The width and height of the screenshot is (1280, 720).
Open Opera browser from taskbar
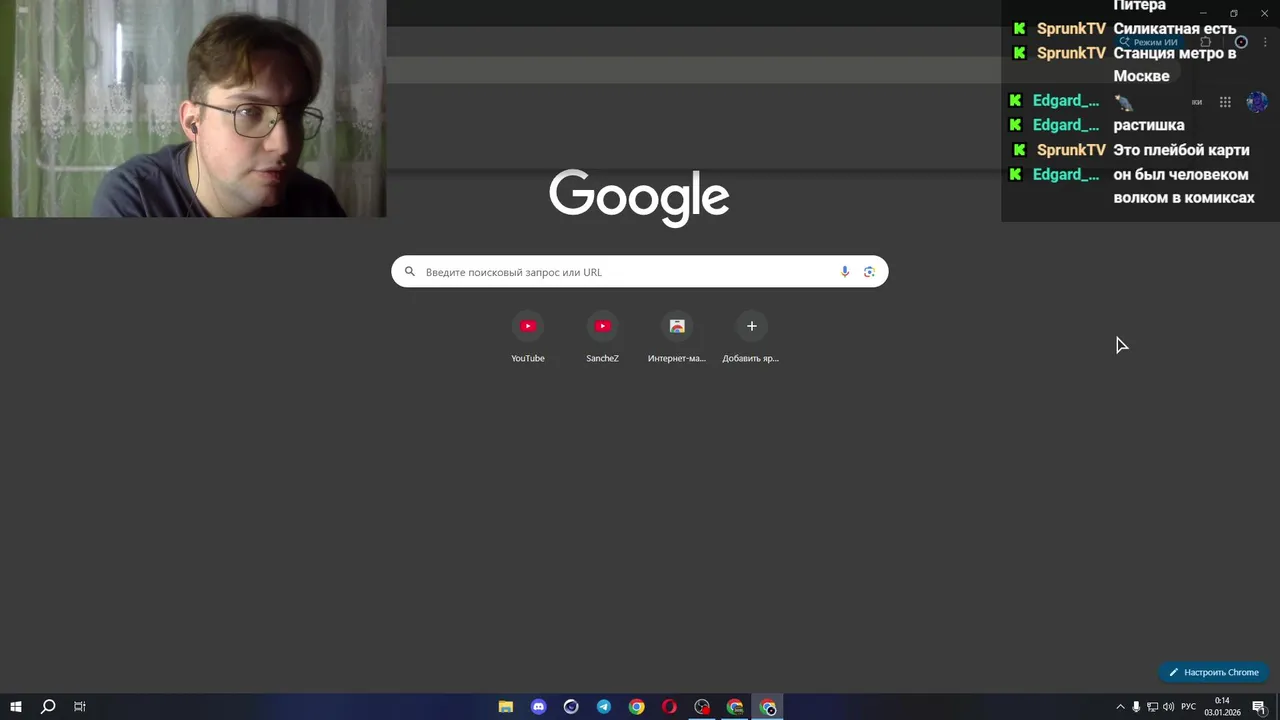coord(669,707)
